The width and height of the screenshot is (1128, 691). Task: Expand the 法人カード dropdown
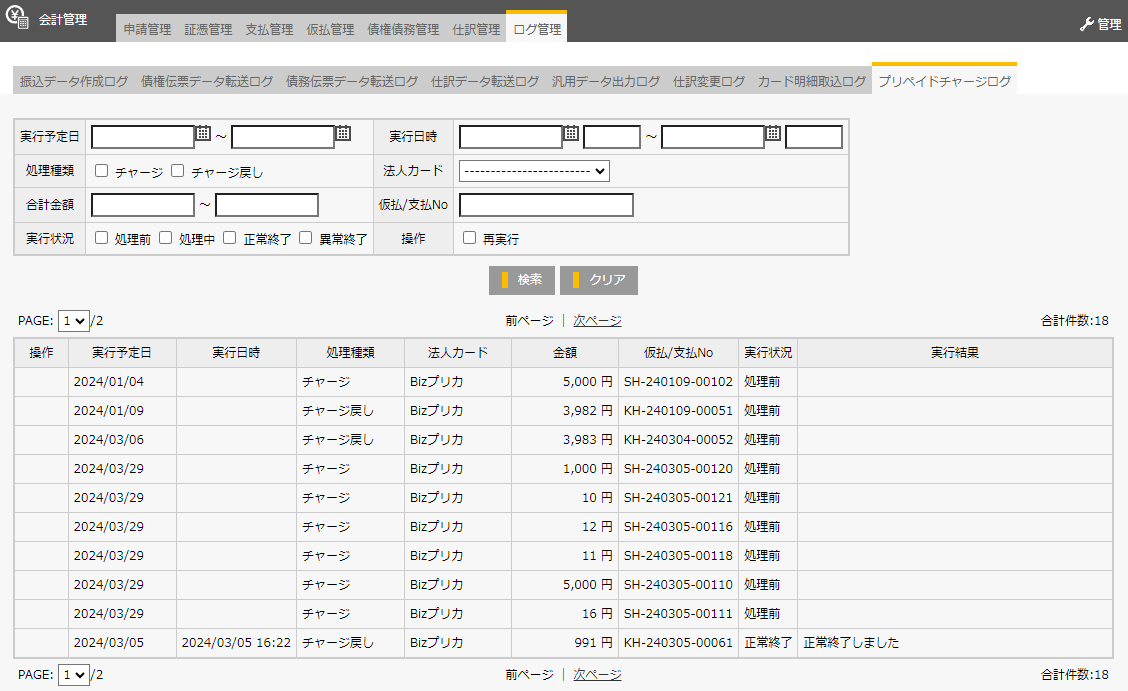(535, 171)
